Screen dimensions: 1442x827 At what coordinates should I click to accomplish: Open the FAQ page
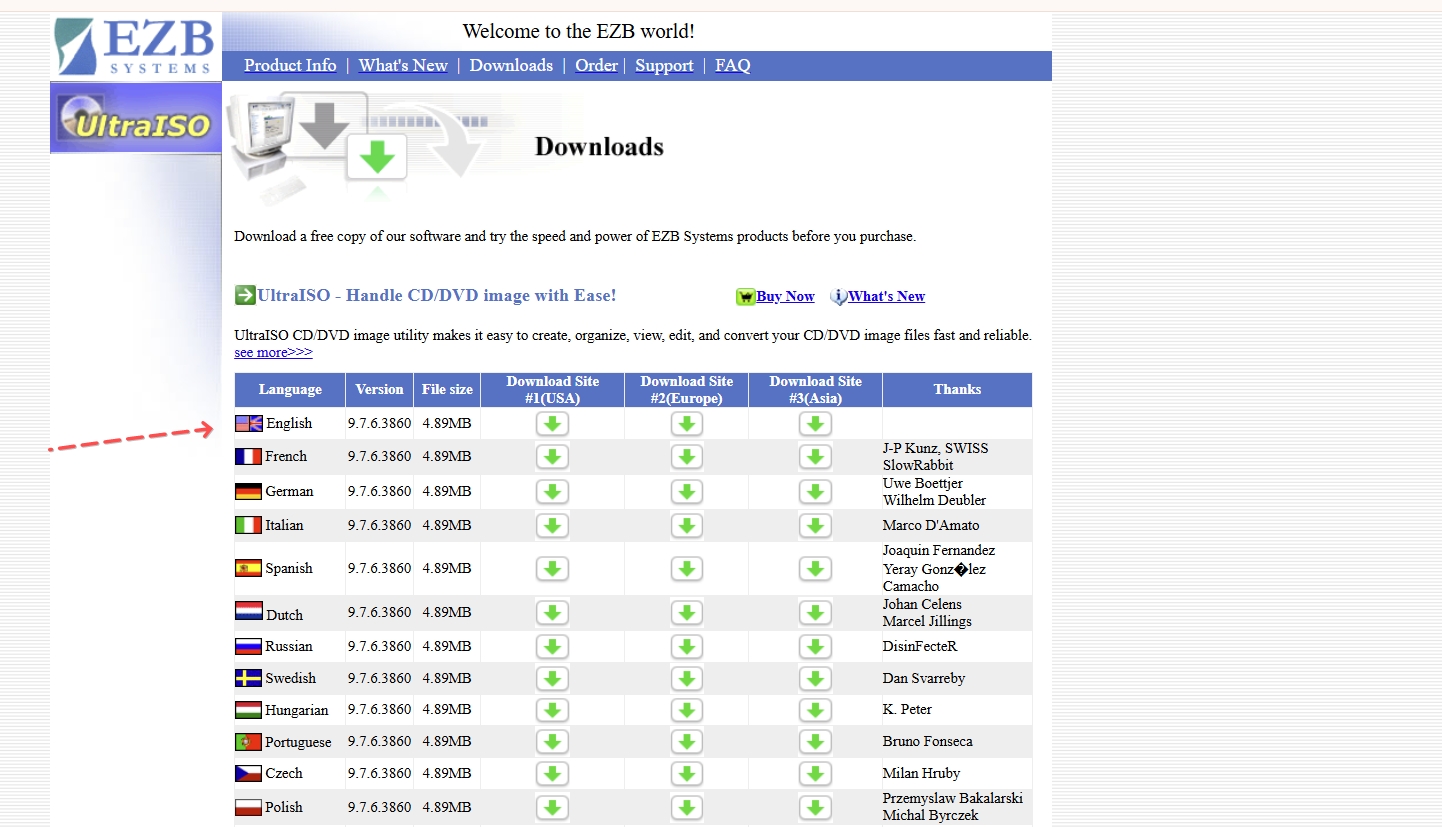[x=733, y=66]
